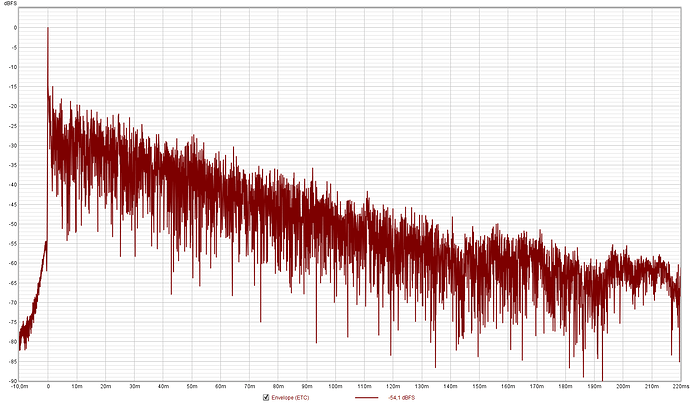The height and width of the screenshot is (406, 690).
Task: Click the 150m tick on time axis
Action: pos(479,386)
